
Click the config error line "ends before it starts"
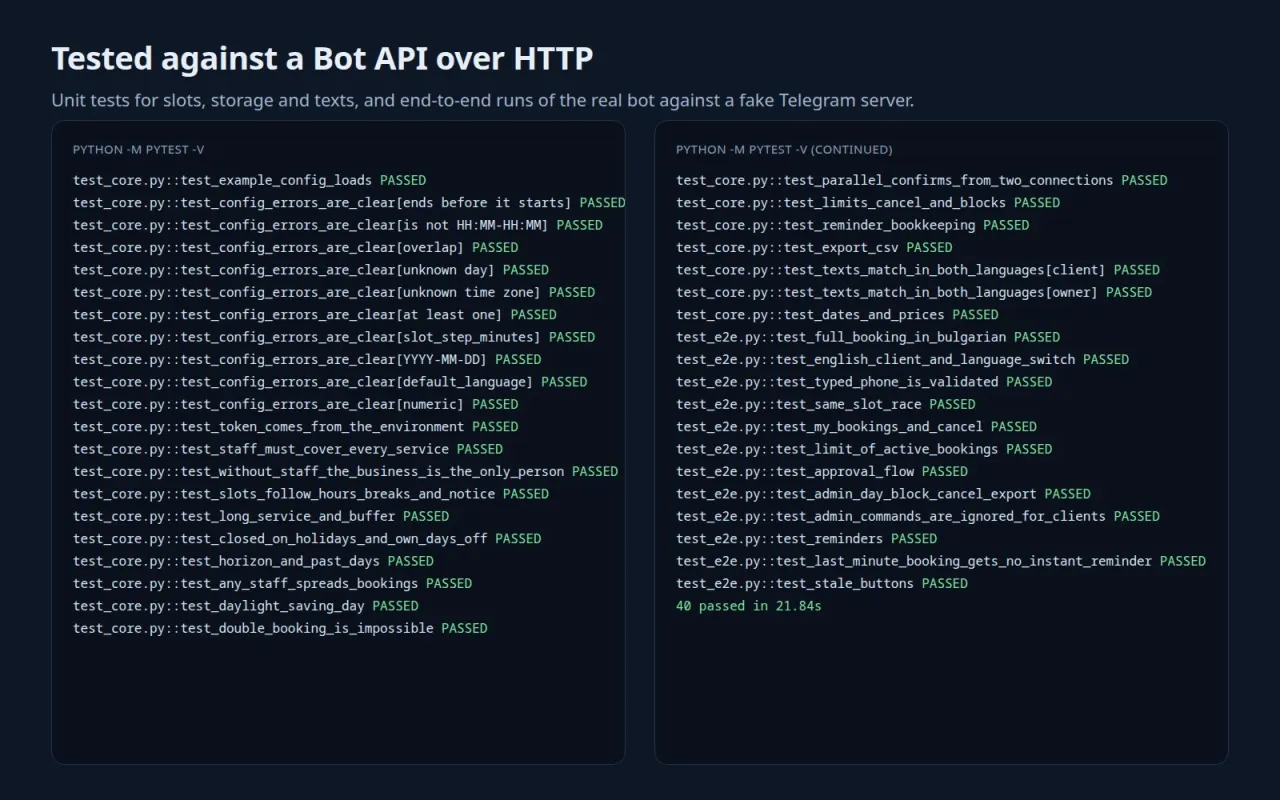[349, 203]
